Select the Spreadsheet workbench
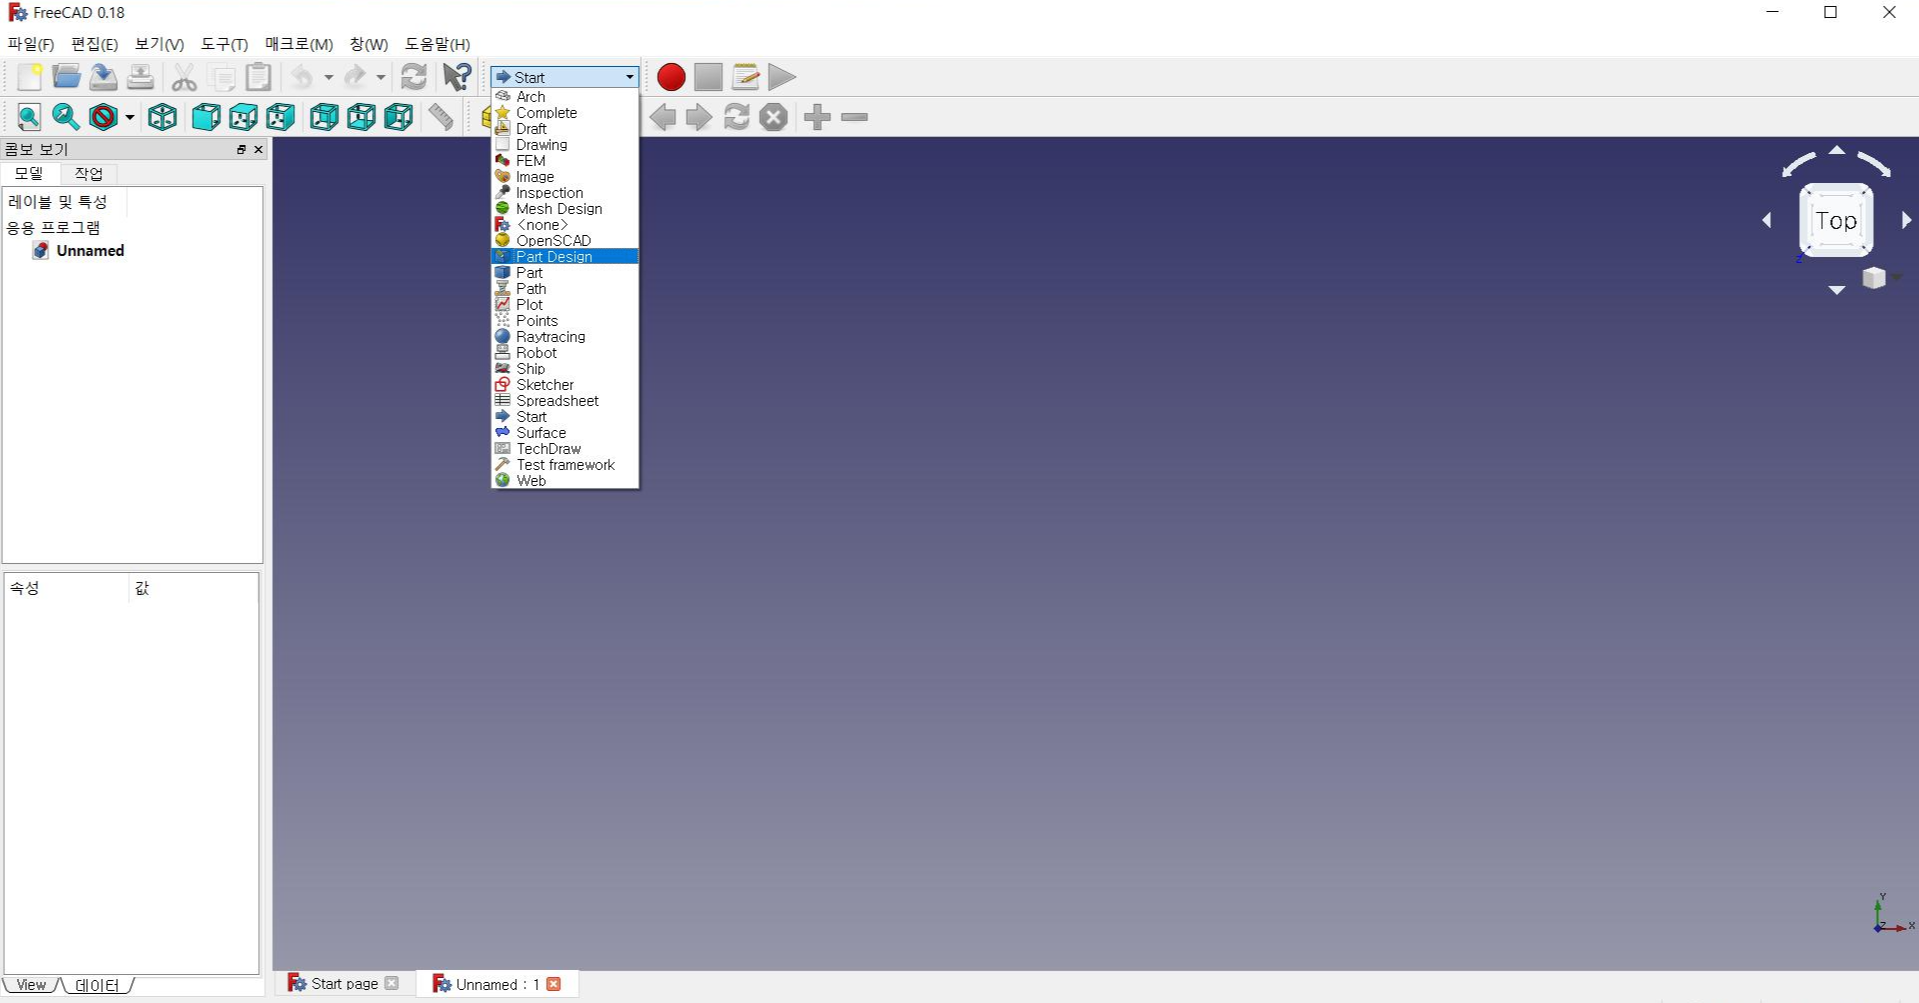Viewport: 1919px width, 1003px height. 565,401
